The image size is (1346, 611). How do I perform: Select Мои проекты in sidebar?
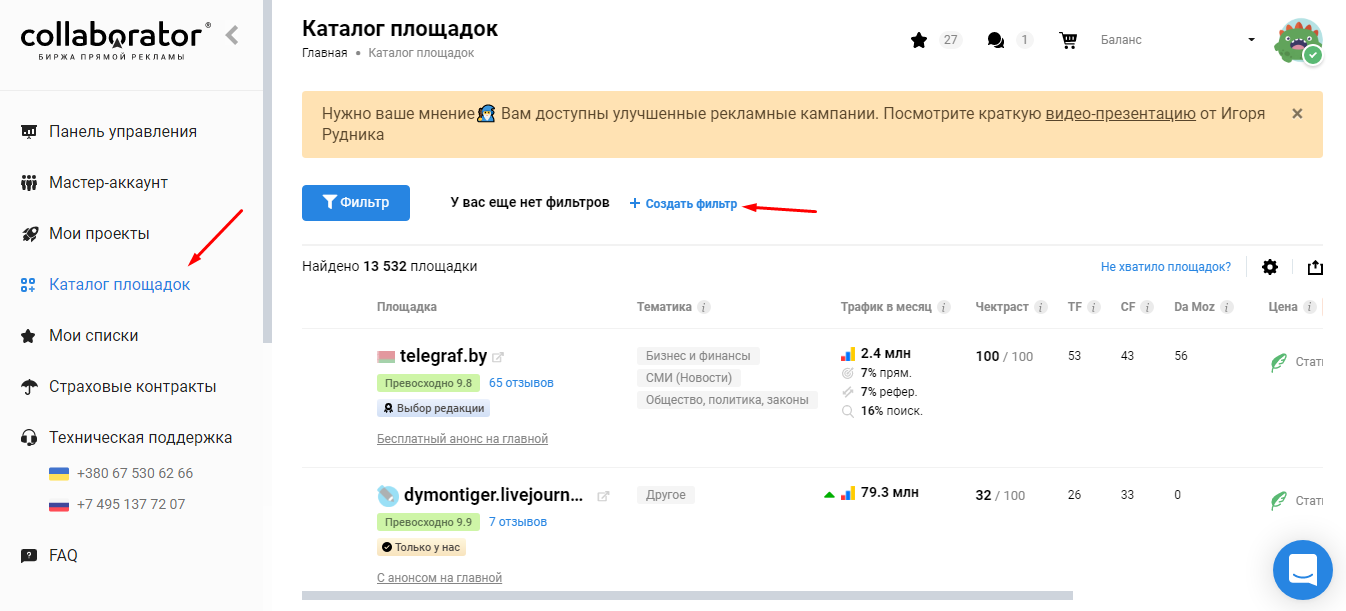[x=99, y=234]
